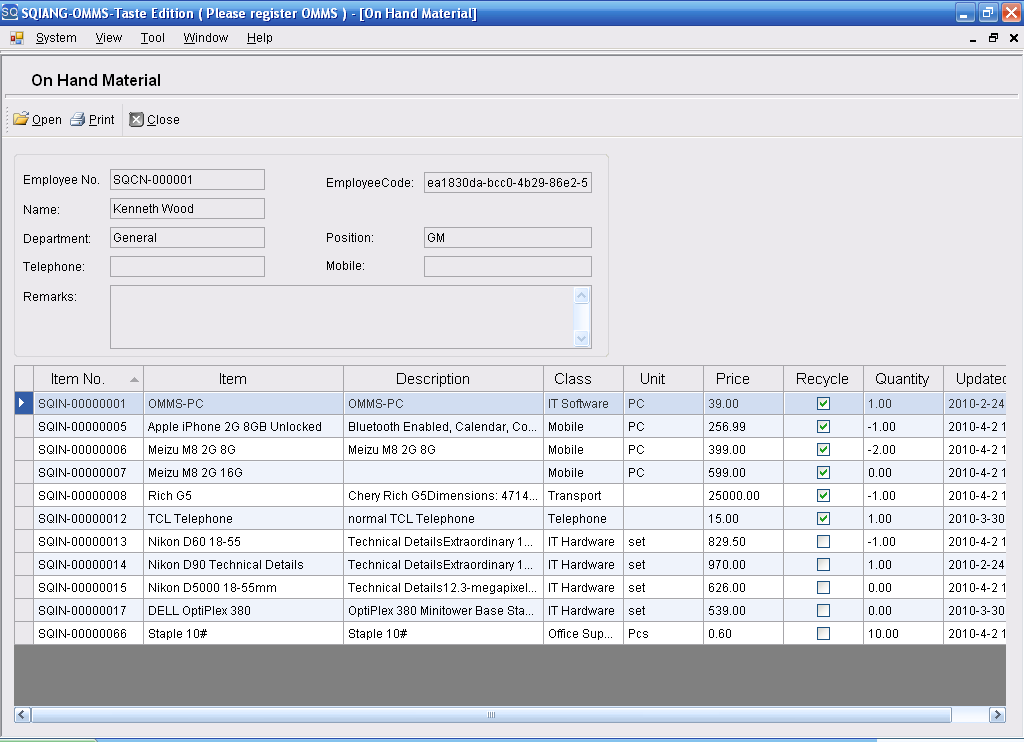1024x742 pixels.
Task: Enable Recycle for the Nikon D60 18-55 row
Action: (x=822, y=541)
